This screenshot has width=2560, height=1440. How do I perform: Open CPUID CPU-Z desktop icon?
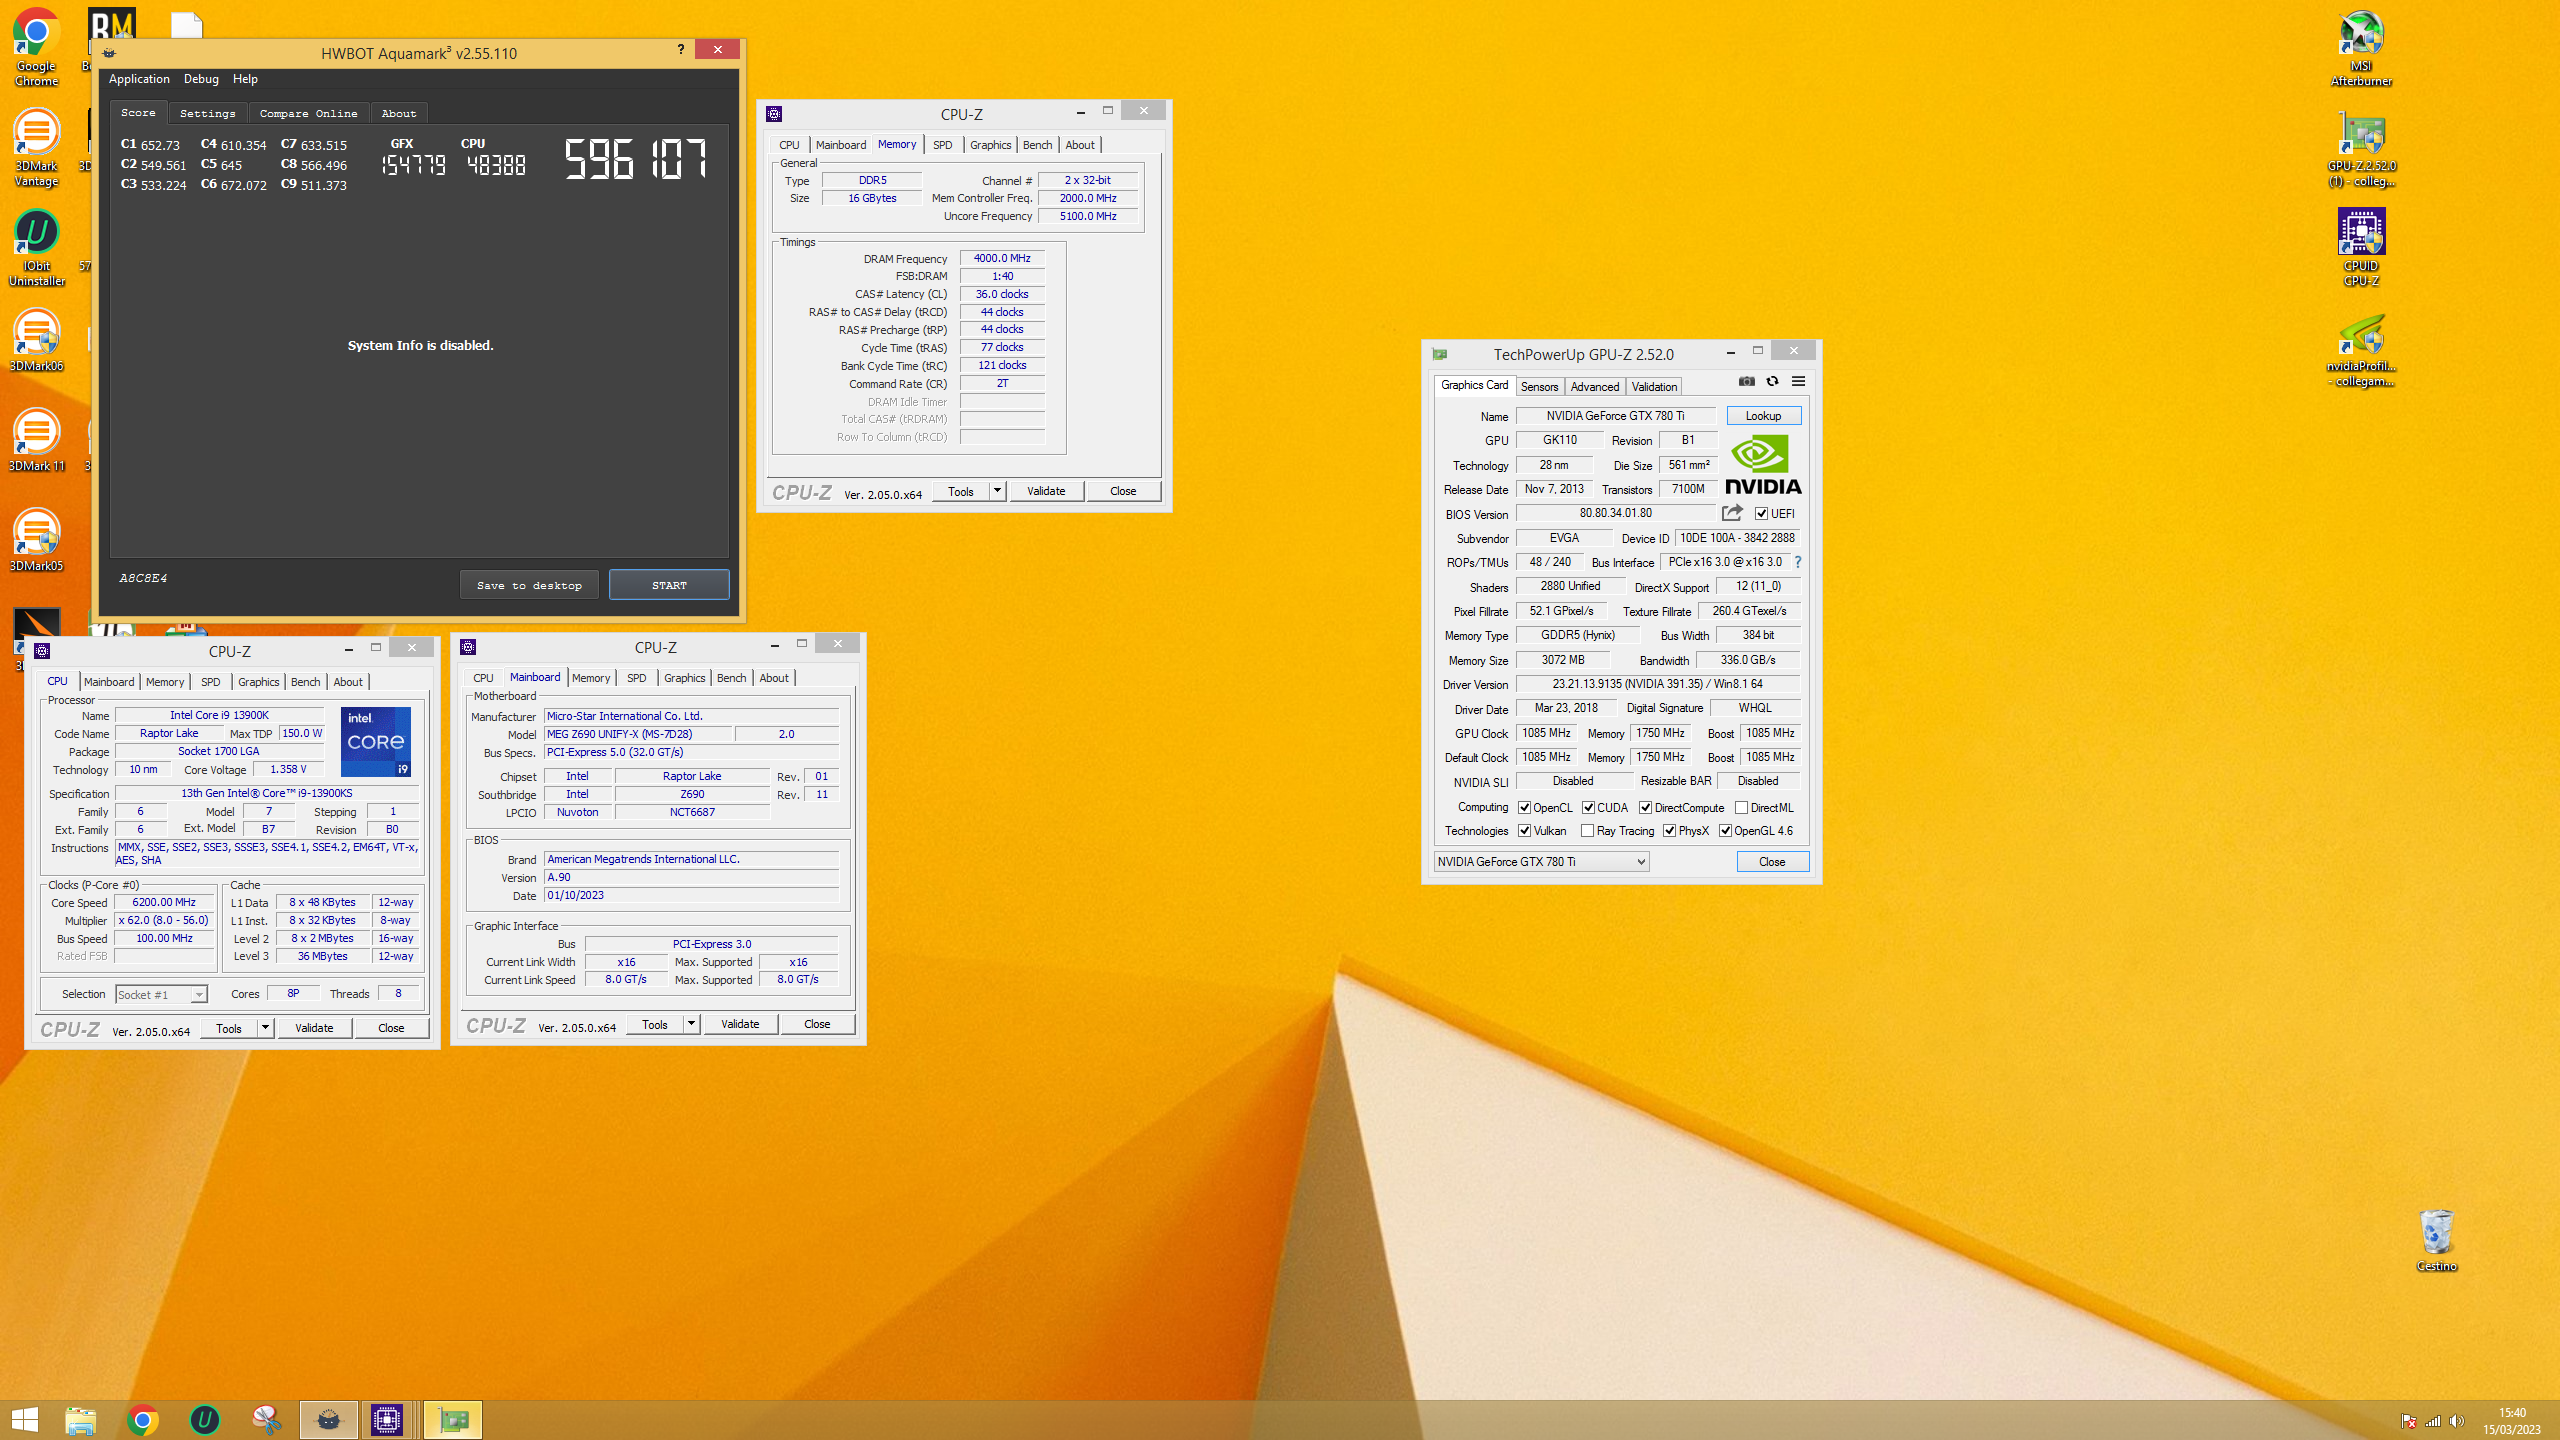2361,247
